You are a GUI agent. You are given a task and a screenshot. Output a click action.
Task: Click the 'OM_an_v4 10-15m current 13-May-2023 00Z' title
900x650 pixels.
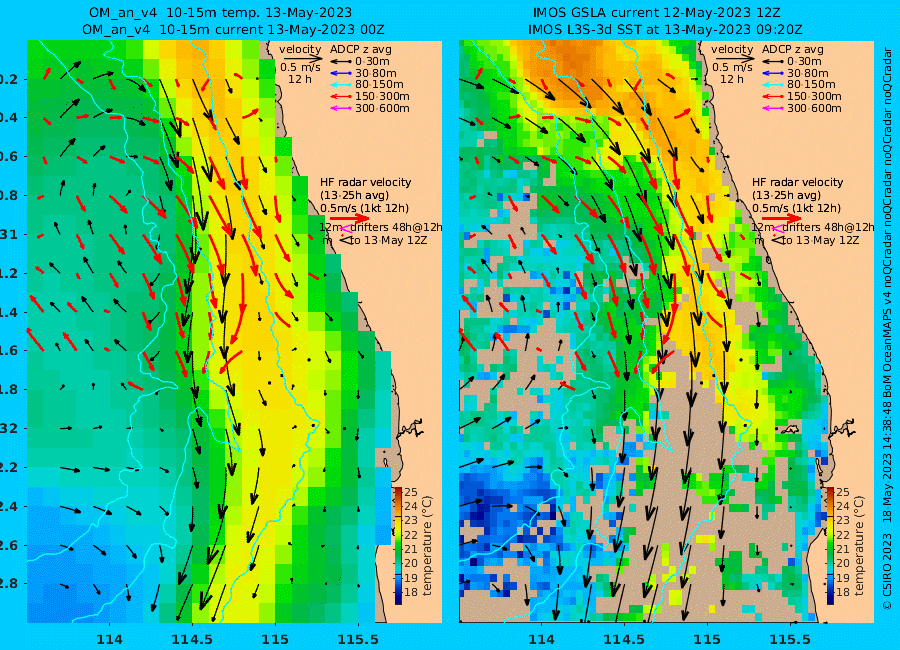233,29
